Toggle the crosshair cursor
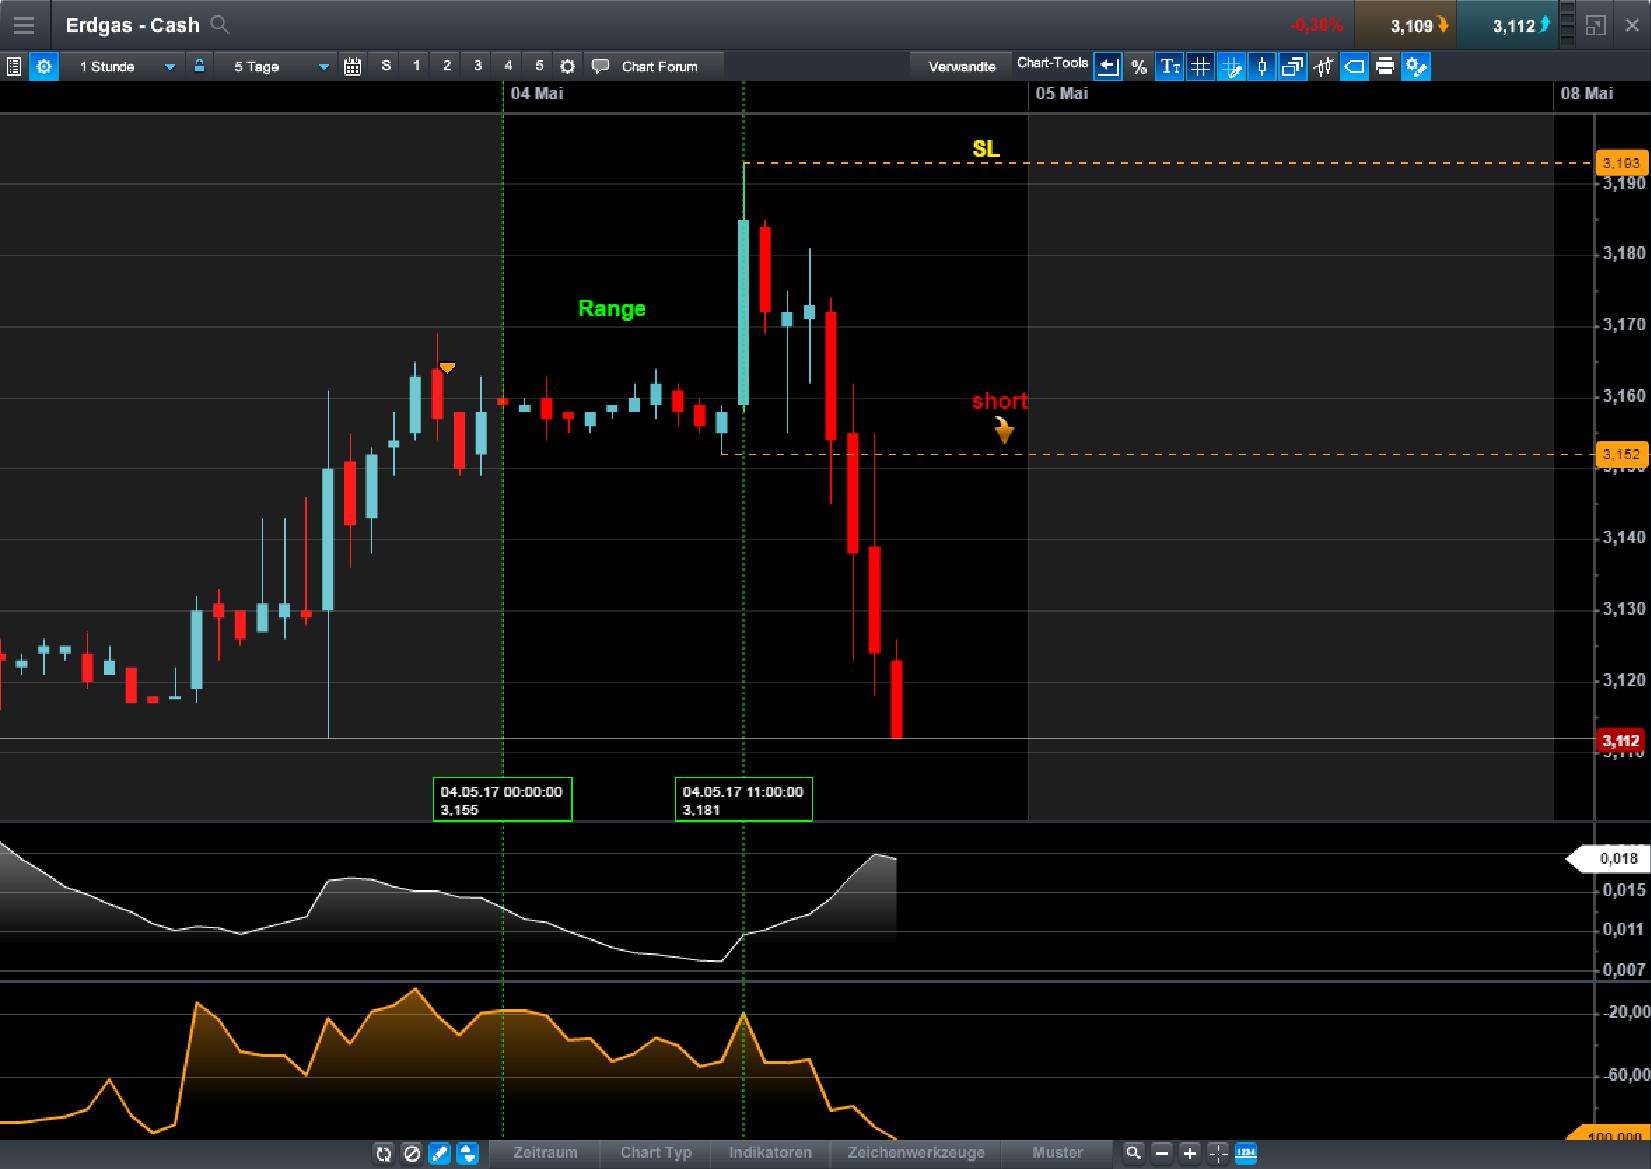Screen dimensions: 1651x1169 click(1217, 1154)
